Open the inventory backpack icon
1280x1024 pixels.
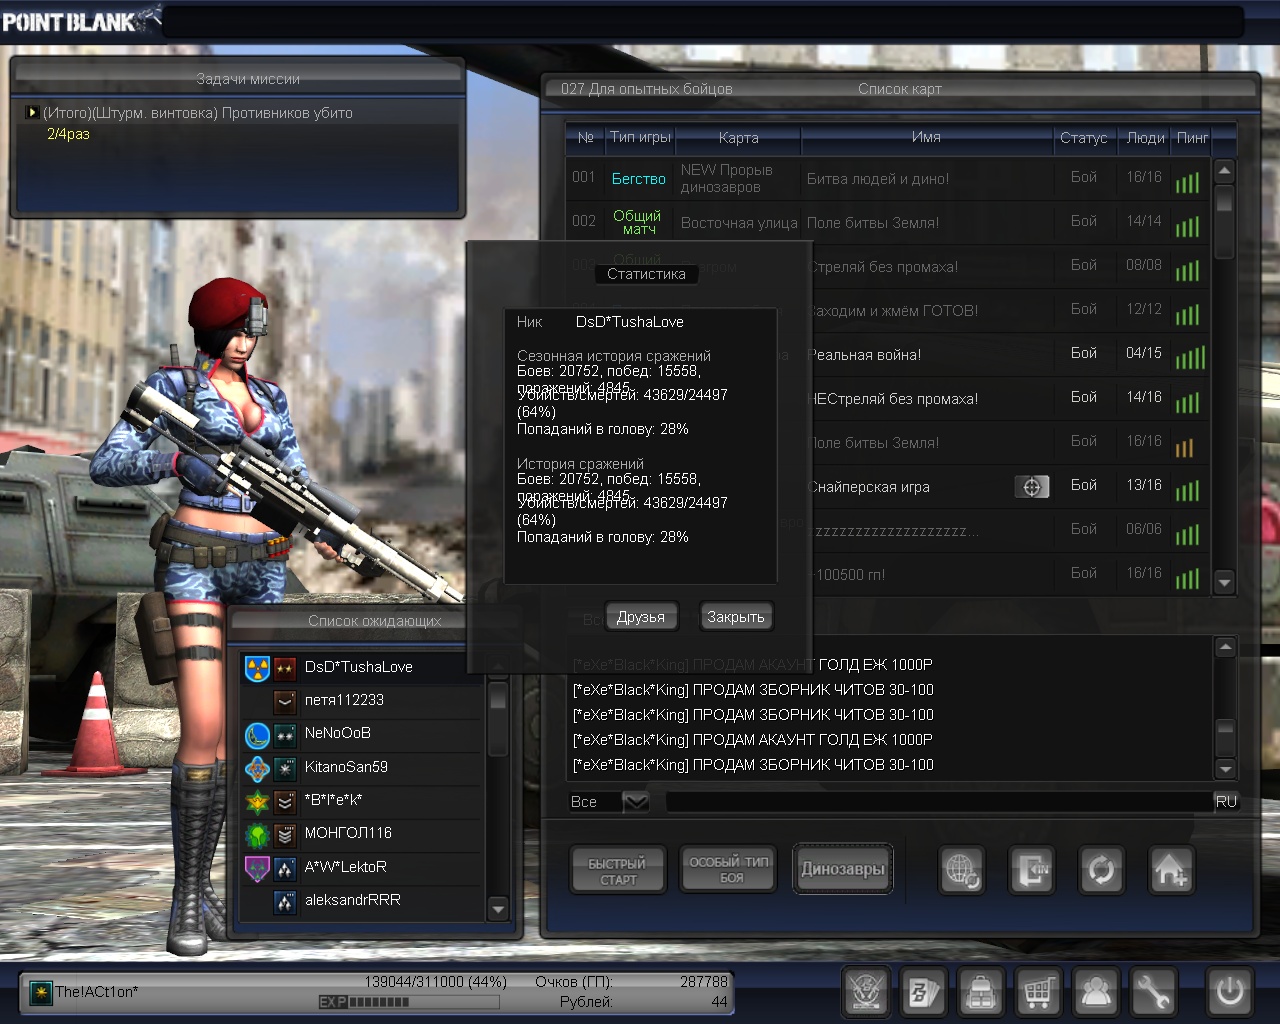(x=981, y=992)
